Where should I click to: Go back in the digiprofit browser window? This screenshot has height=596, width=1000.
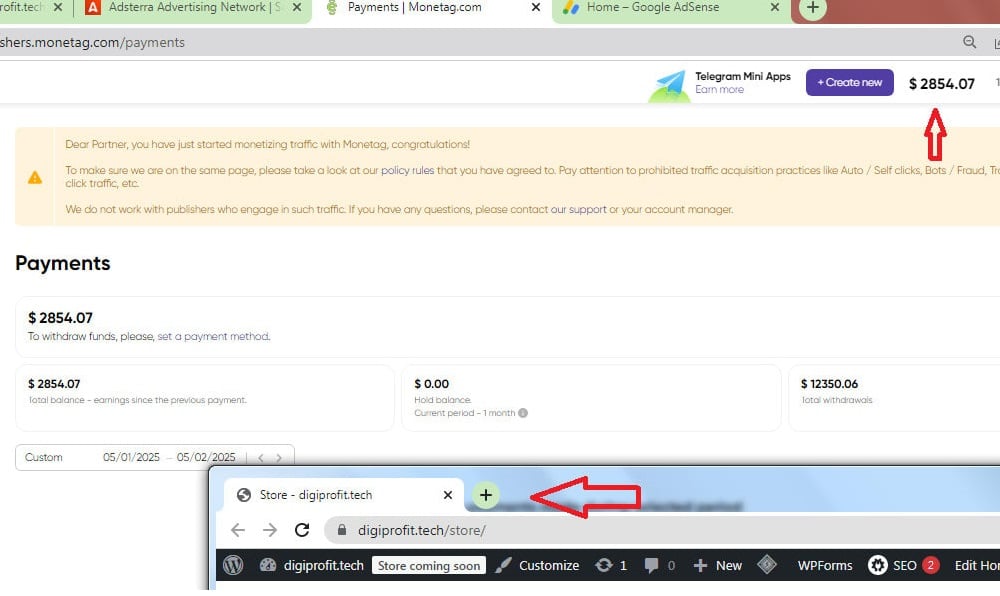237,530
